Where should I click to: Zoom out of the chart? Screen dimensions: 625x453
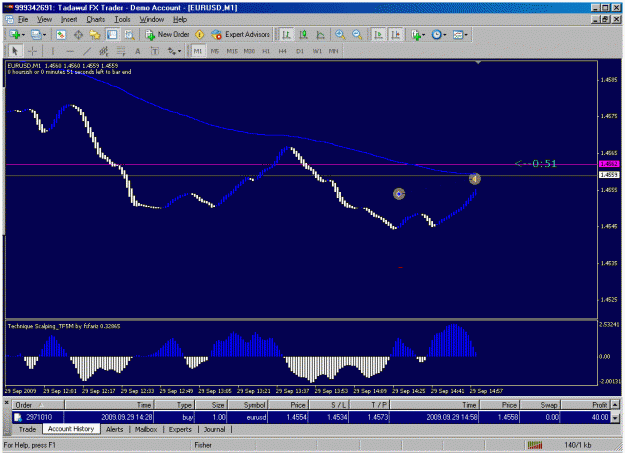(x=357, y=35)
